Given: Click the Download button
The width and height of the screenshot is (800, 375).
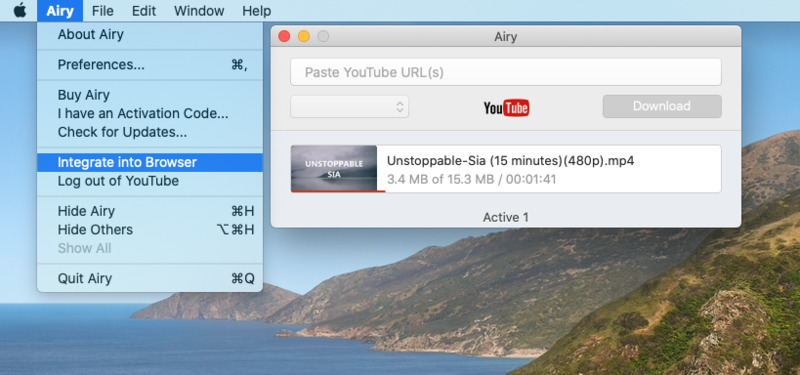Looking at the screenshot, I should tap(662, 106).
